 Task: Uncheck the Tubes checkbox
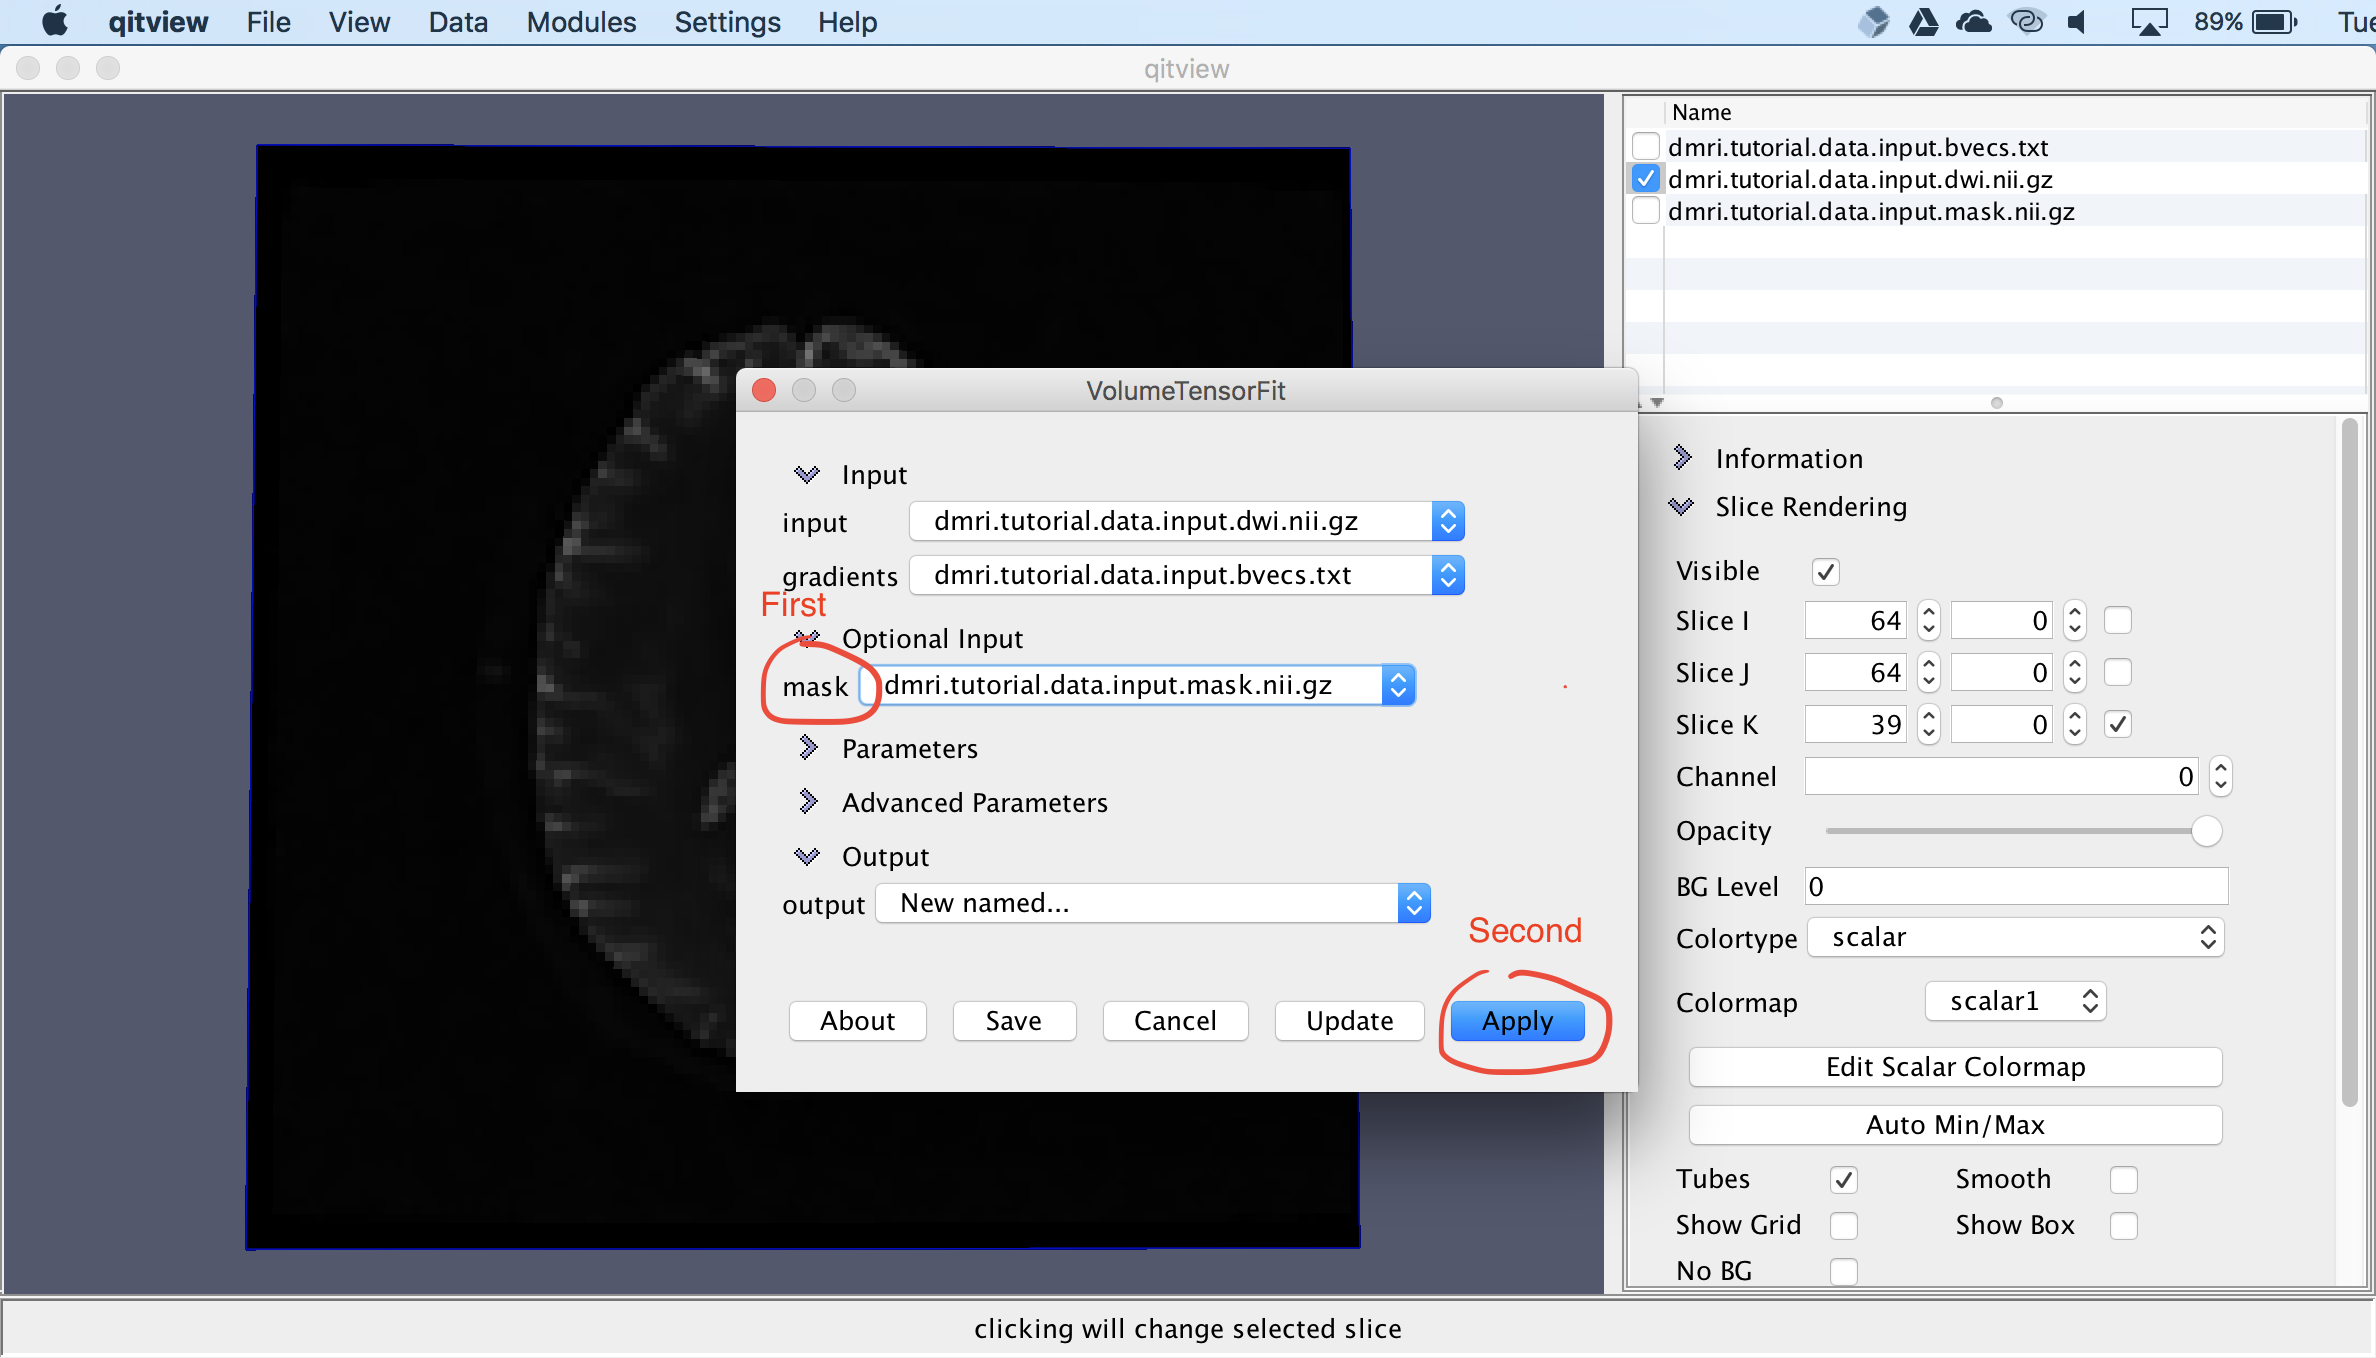1844,1180
